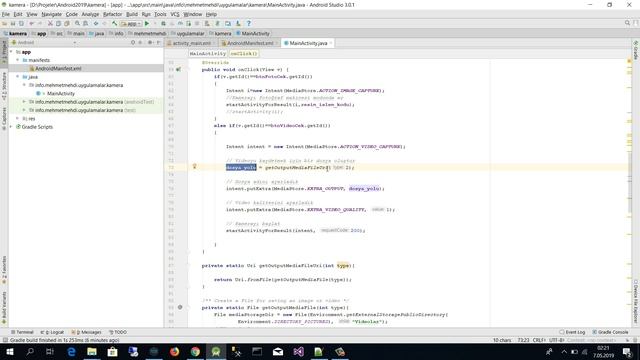Click CRLF line separator in status bar

pos(539,340)
